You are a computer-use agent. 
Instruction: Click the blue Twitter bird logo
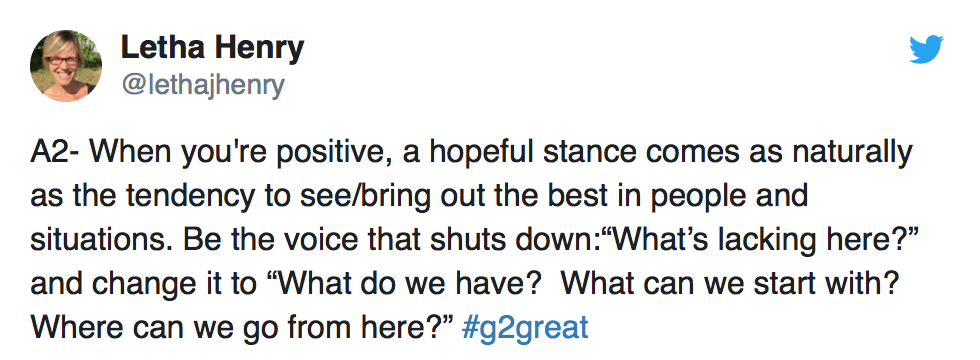926,49
